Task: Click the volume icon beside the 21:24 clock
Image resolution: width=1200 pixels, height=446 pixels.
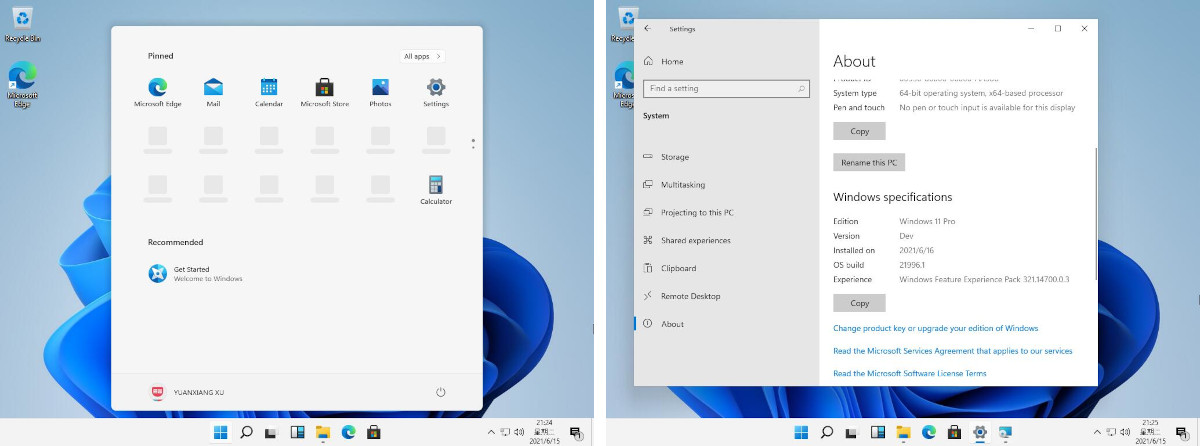Action: tap(517, 432)
